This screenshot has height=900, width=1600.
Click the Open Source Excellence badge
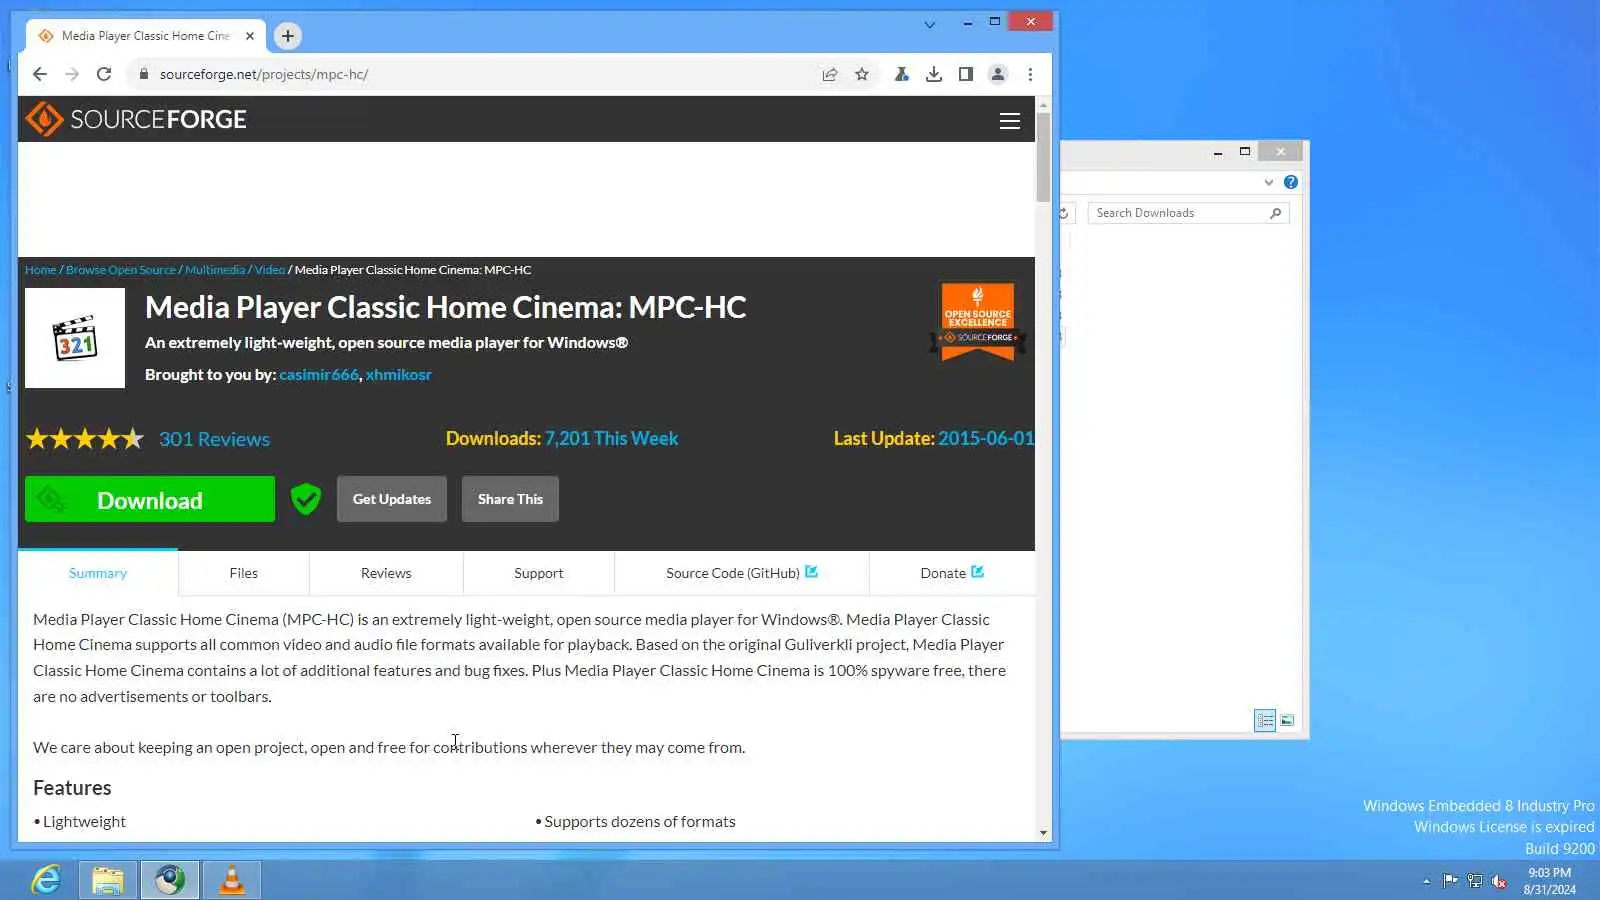pos(978,322)
